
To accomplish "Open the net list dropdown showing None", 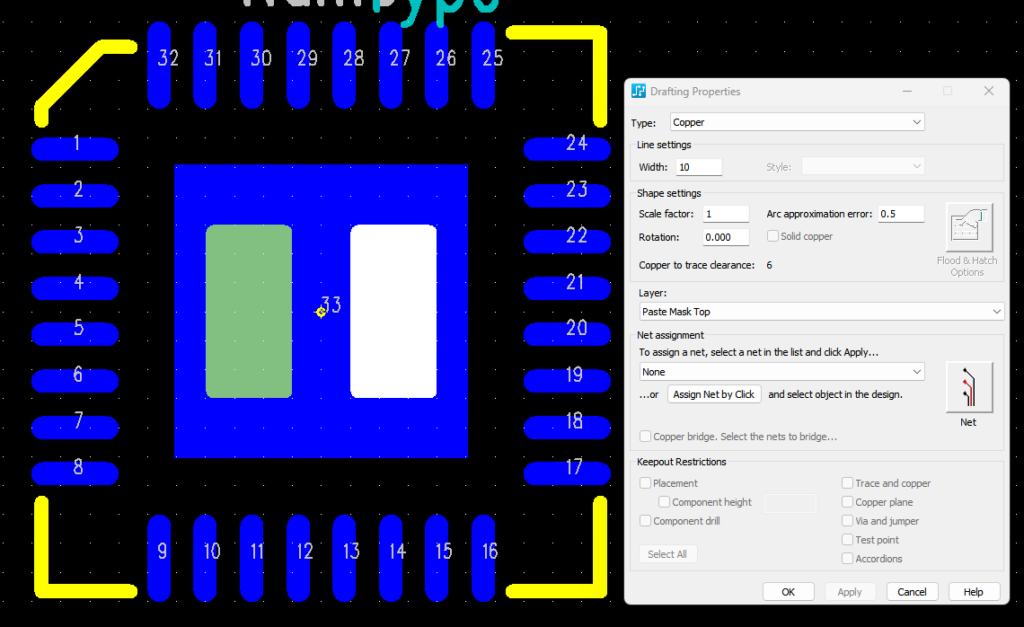I will pyautogui.click(x=781, y=372).
